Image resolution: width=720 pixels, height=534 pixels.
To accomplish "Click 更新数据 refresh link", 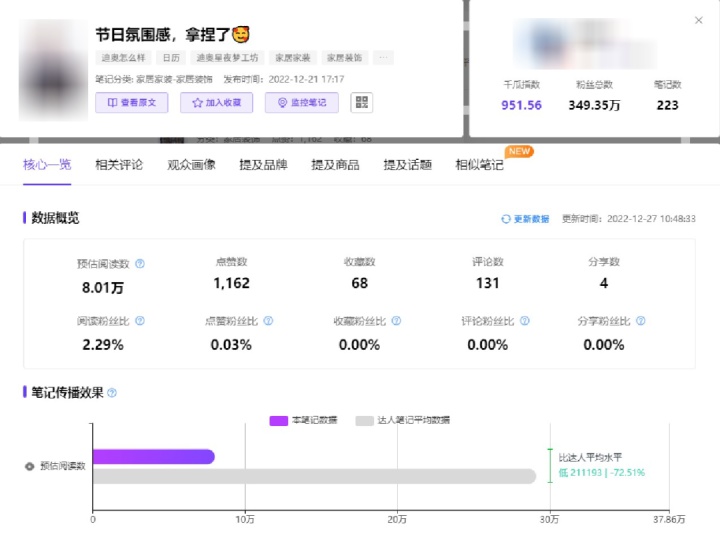I will [x=525, y=219].
